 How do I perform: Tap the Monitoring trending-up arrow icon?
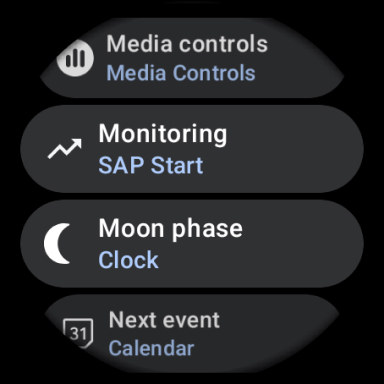(x=65, y=149)
